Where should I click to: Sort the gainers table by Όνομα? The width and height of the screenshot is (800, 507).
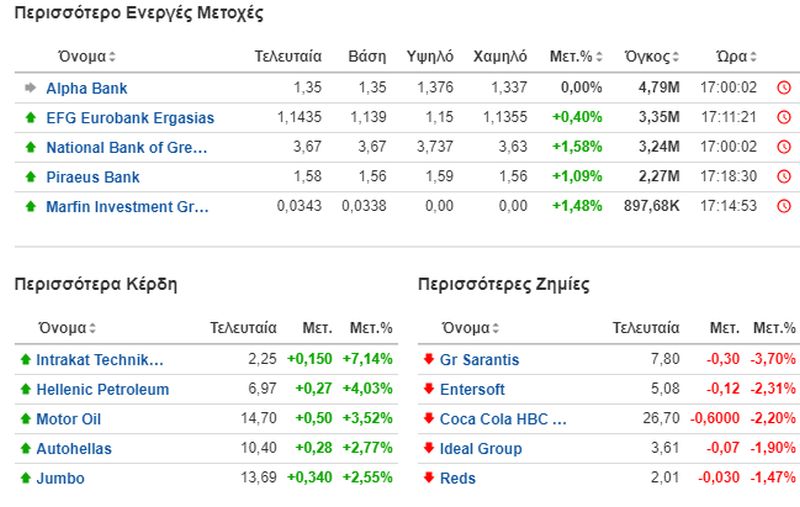pos(67,328)
